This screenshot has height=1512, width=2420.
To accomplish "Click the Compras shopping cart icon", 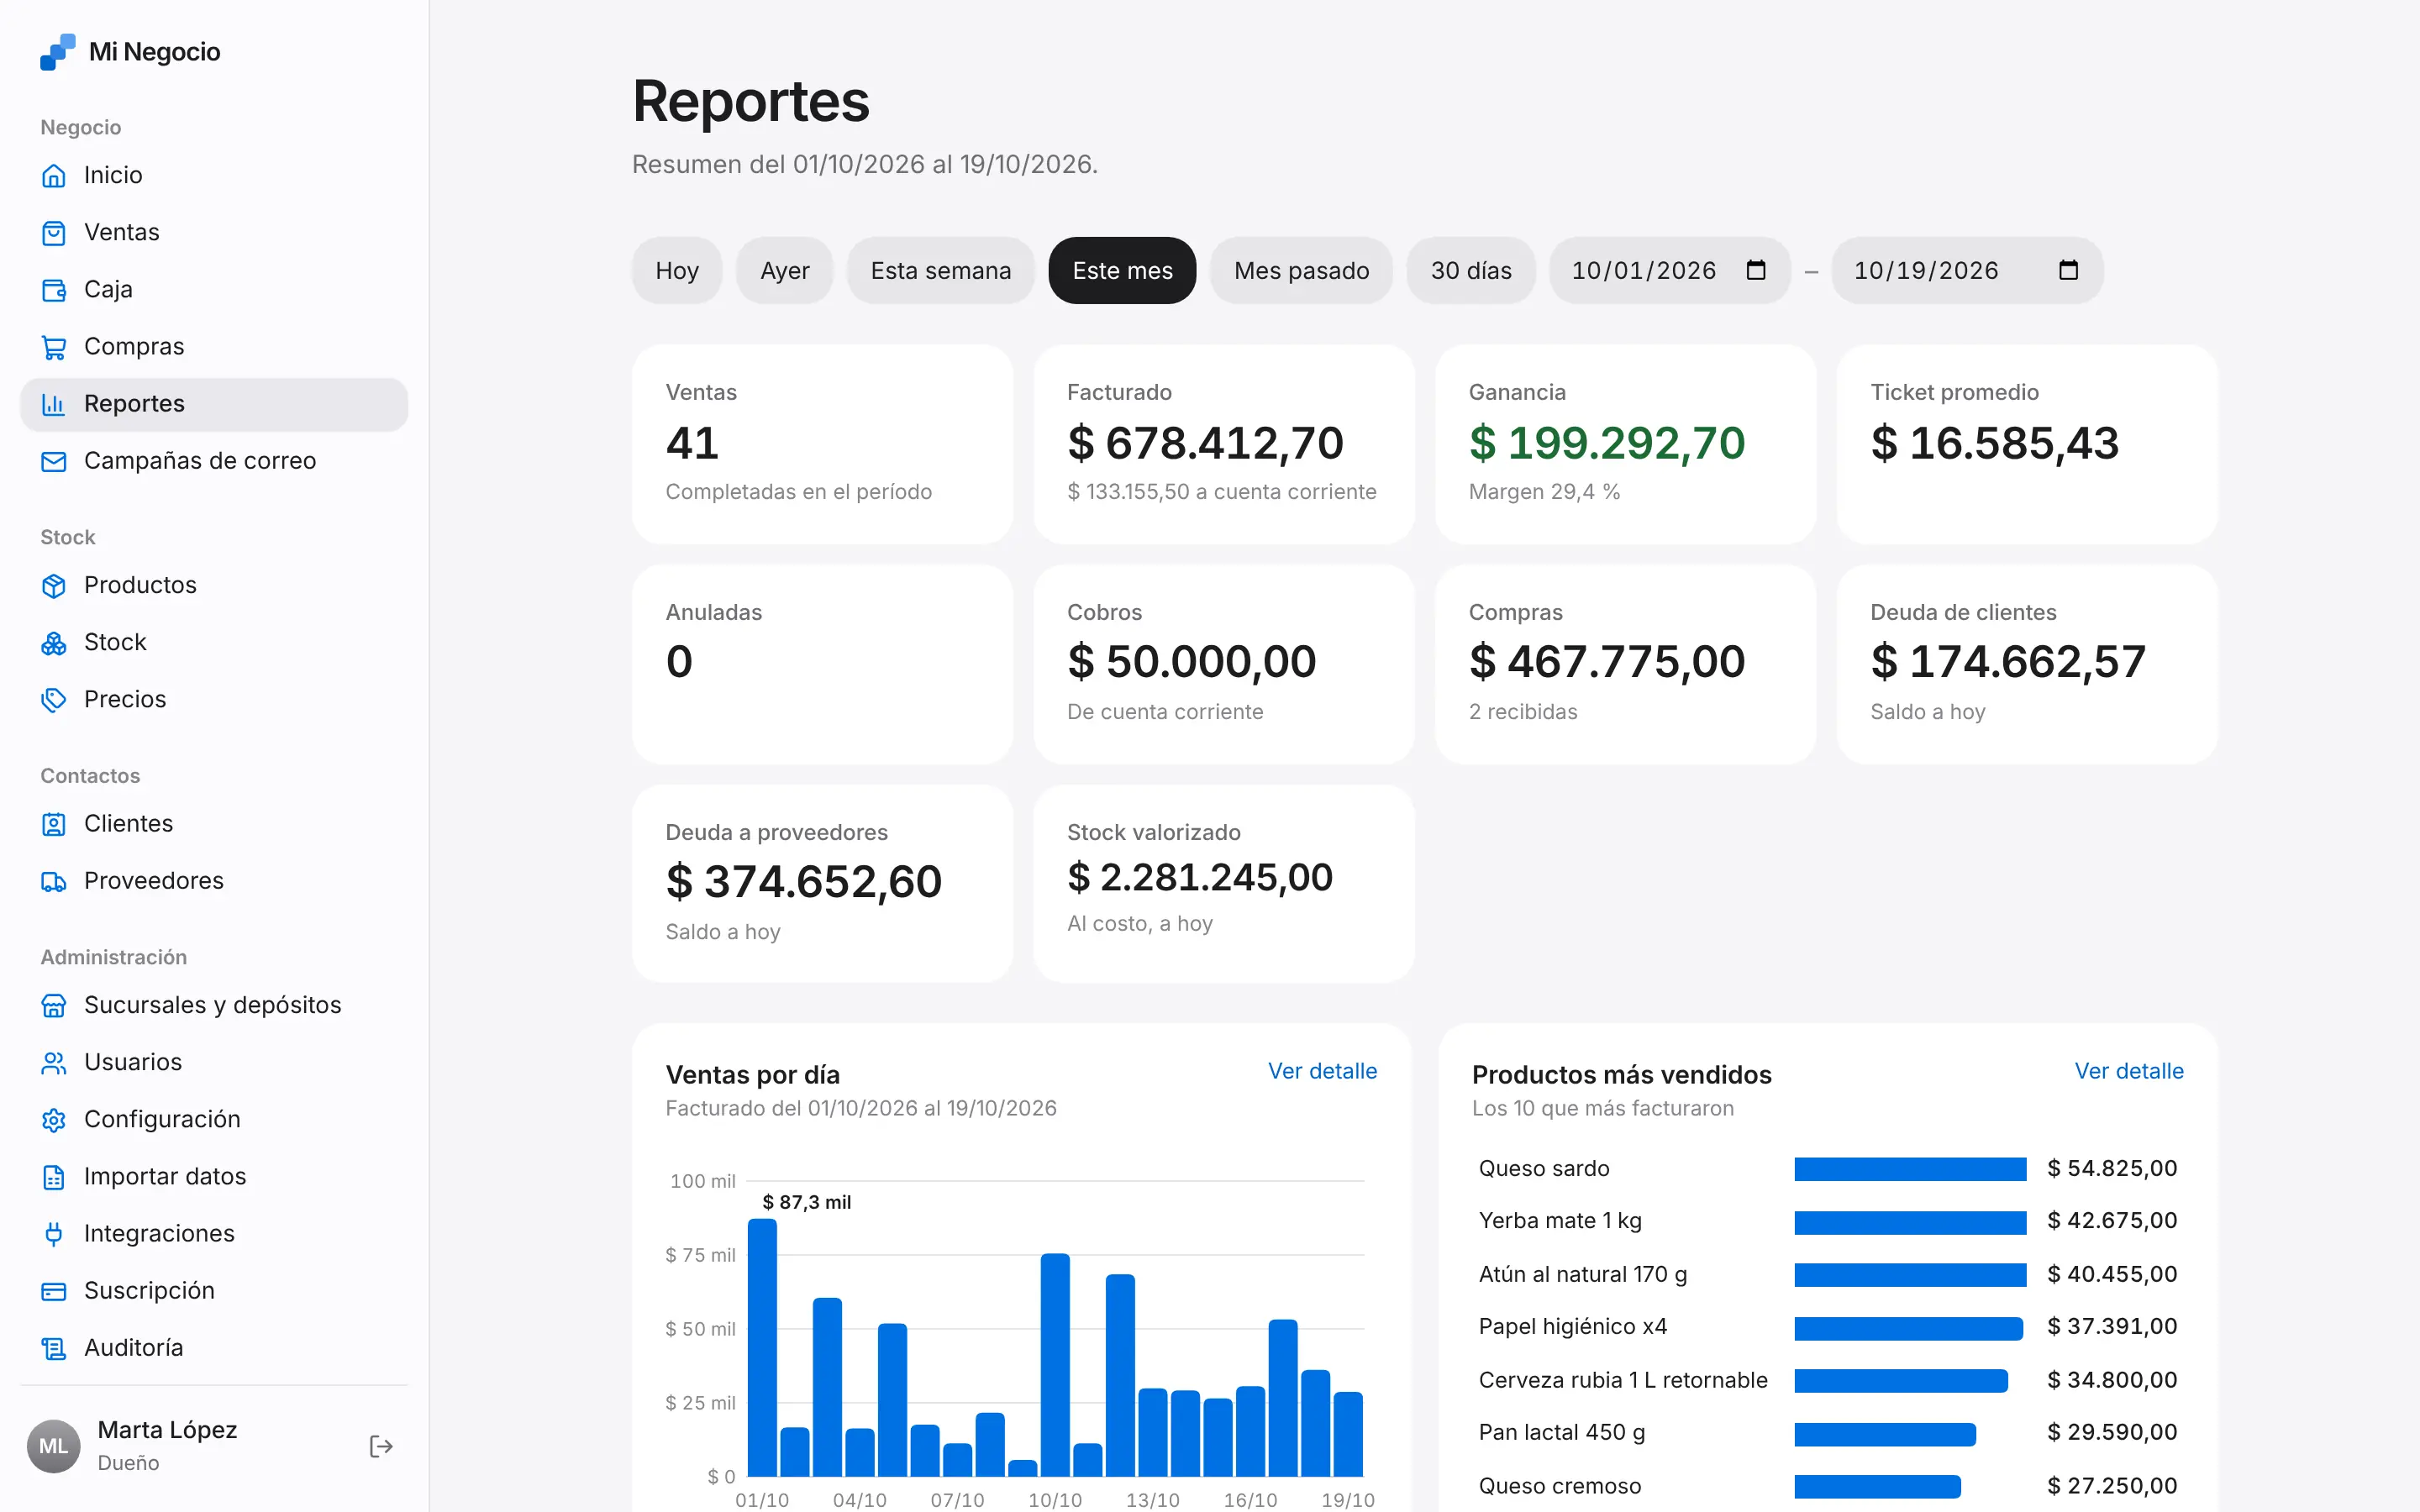I will click(x=54, y=347).
